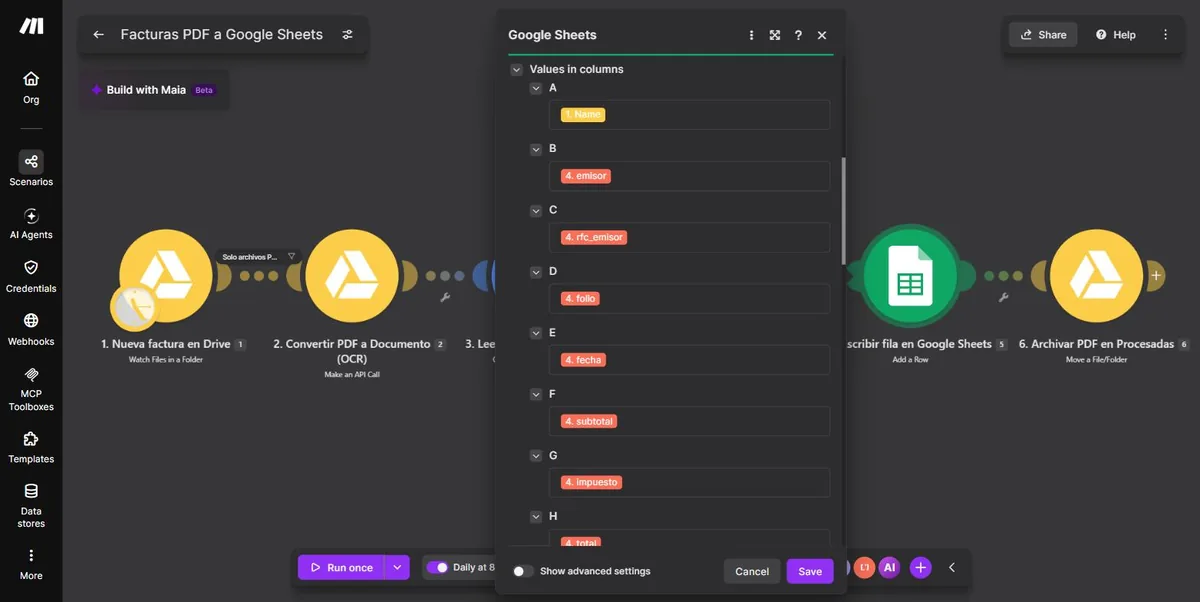
Task: Select the Nueva factura en Drive module
Action: pos(165,276)
